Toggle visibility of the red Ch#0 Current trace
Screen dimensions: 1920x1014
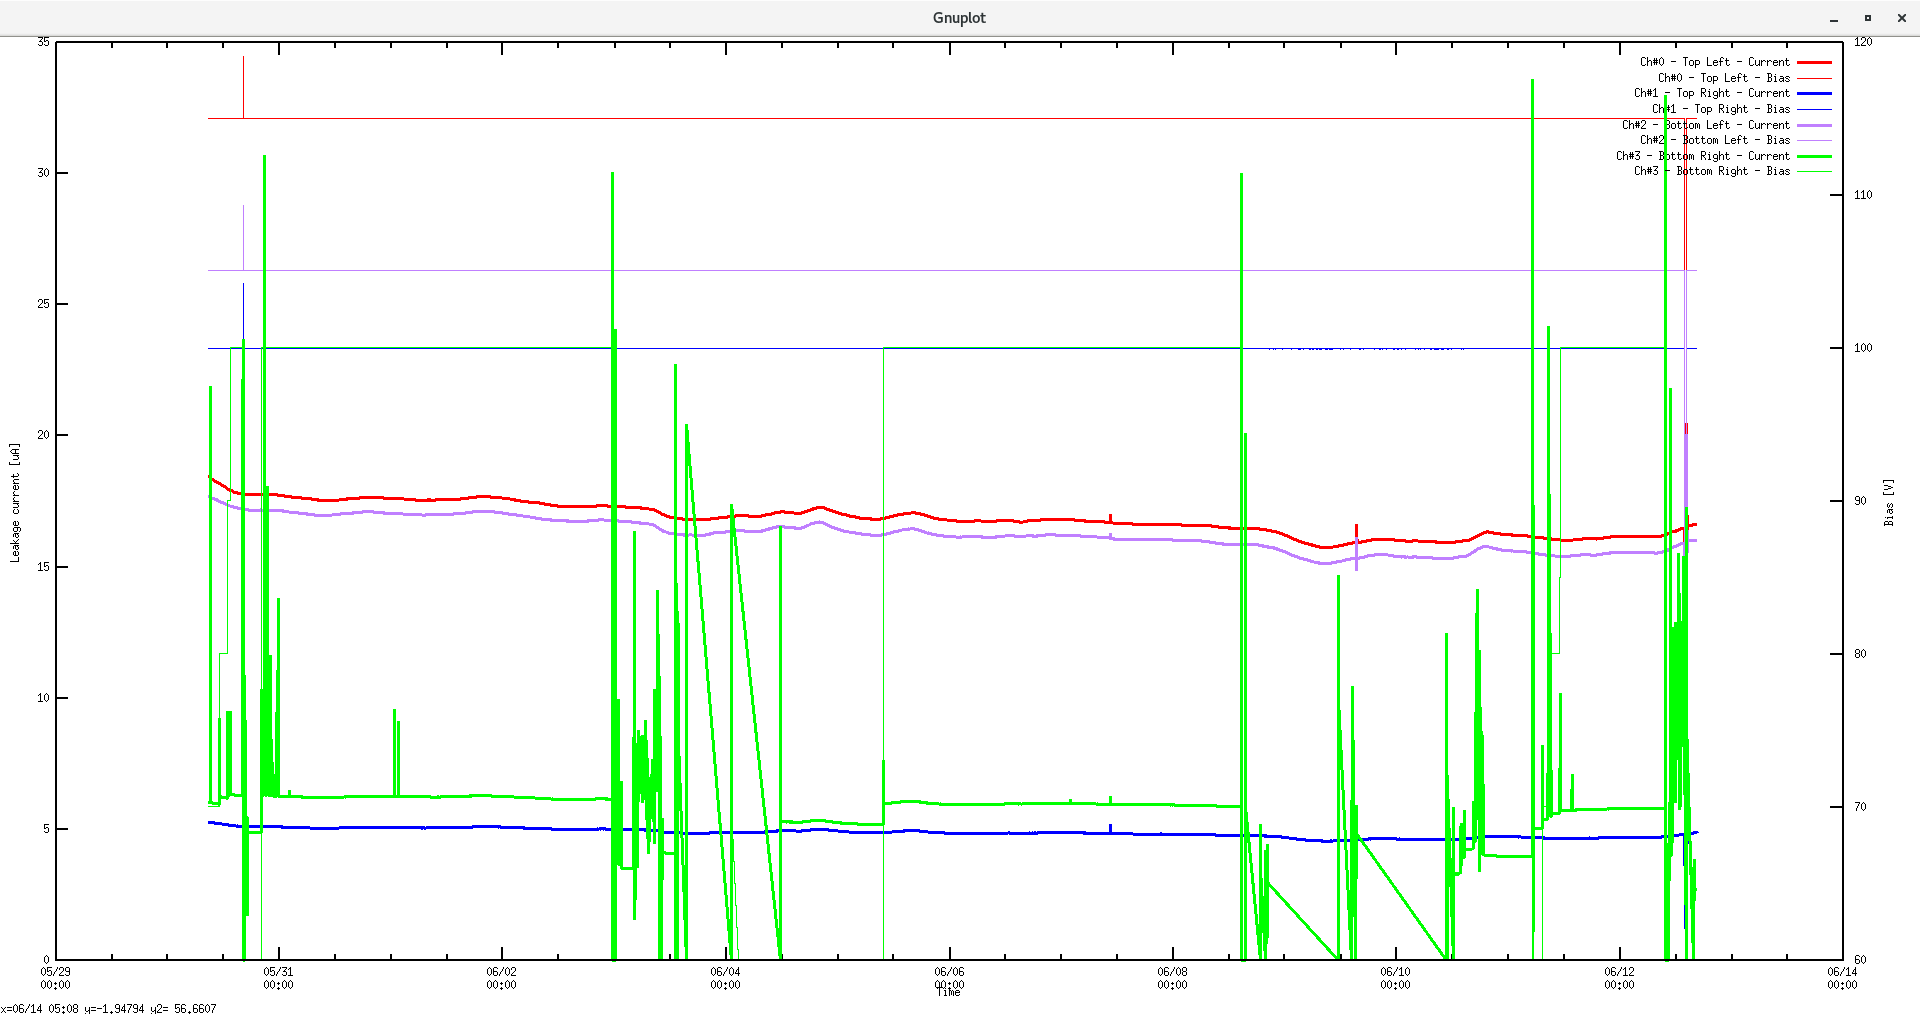(x=1813, y=61)
